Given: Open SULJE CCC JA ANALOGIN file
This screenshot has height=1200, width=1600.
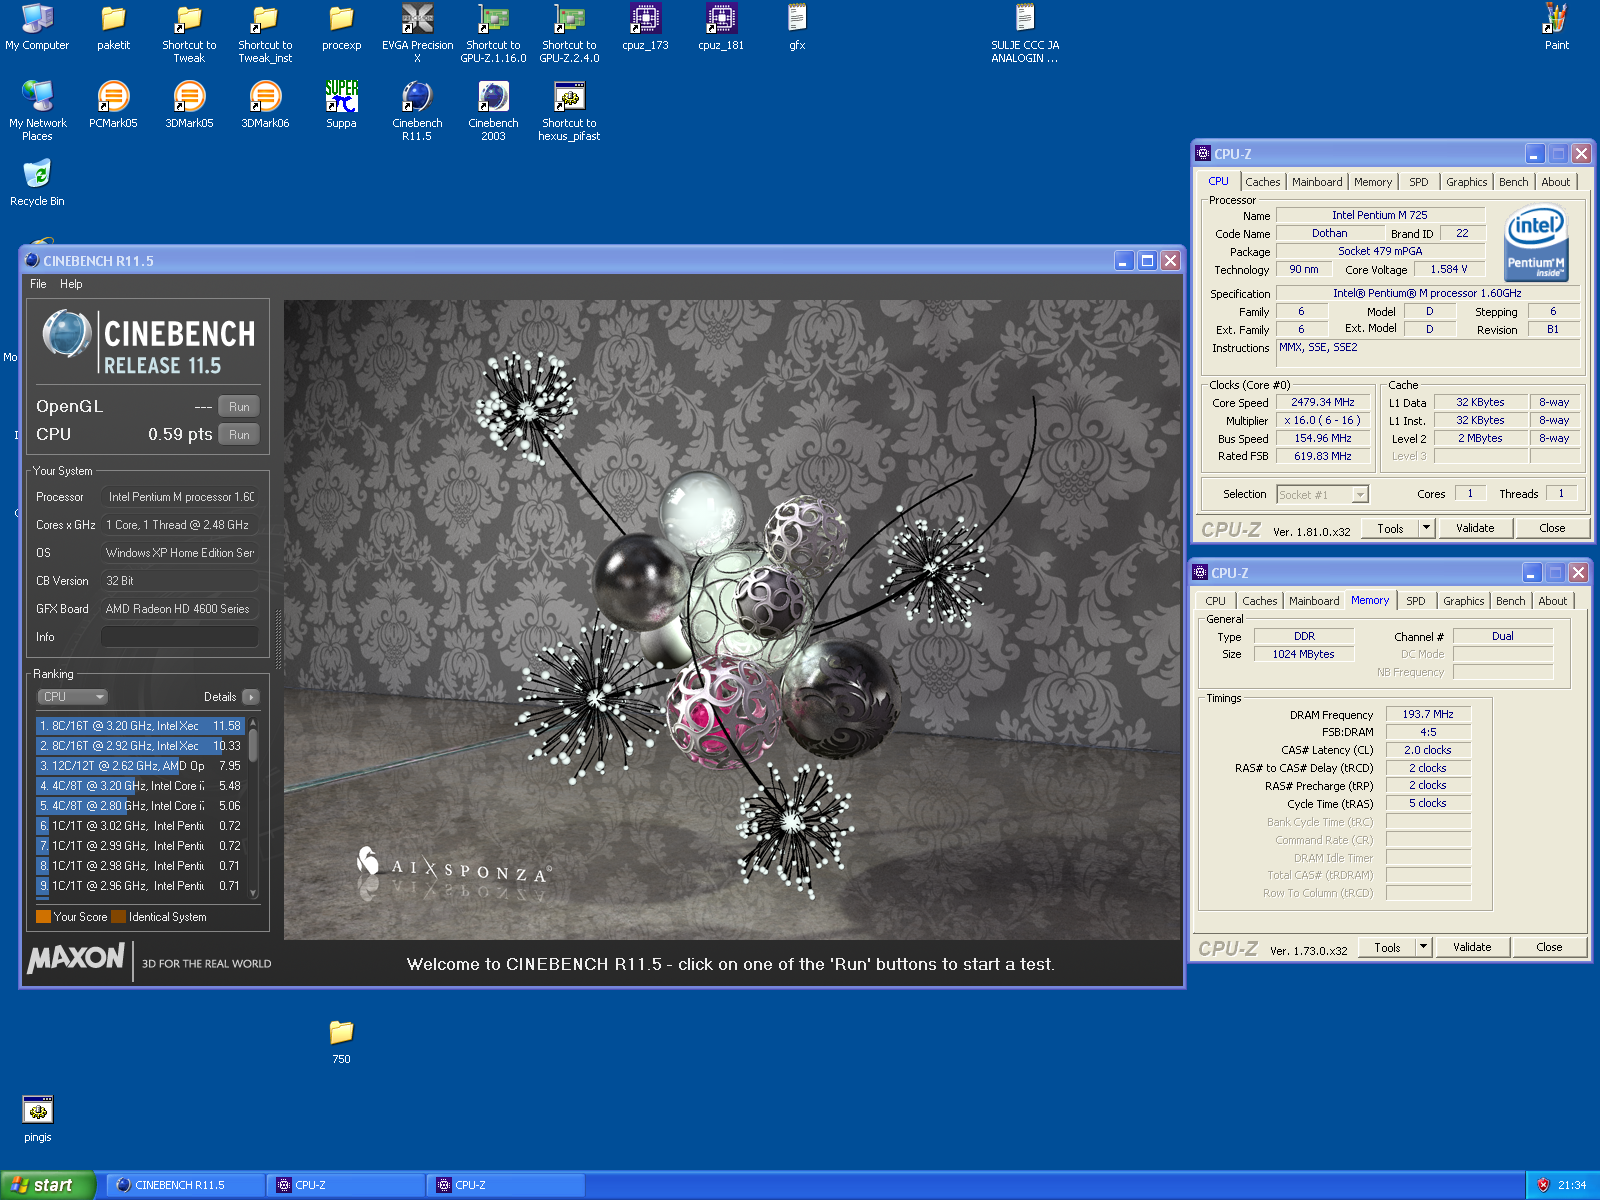Looking at the screenshot, I should coord(1025,33).
